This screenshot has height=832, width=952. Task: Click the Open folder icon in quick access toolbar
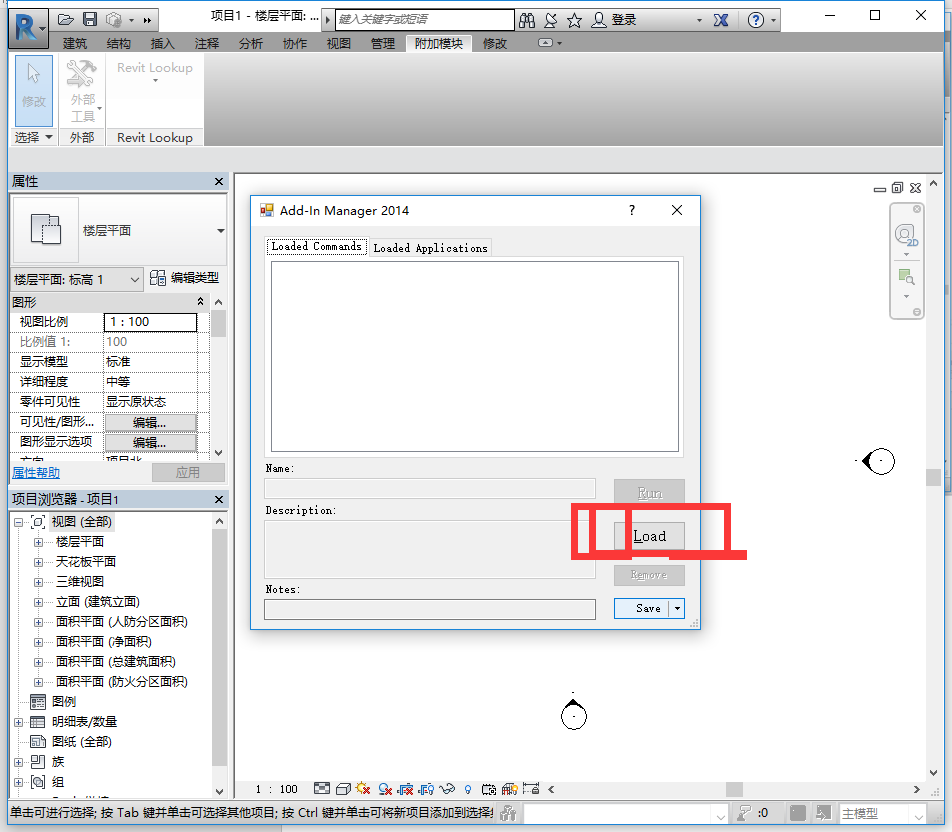66,20
